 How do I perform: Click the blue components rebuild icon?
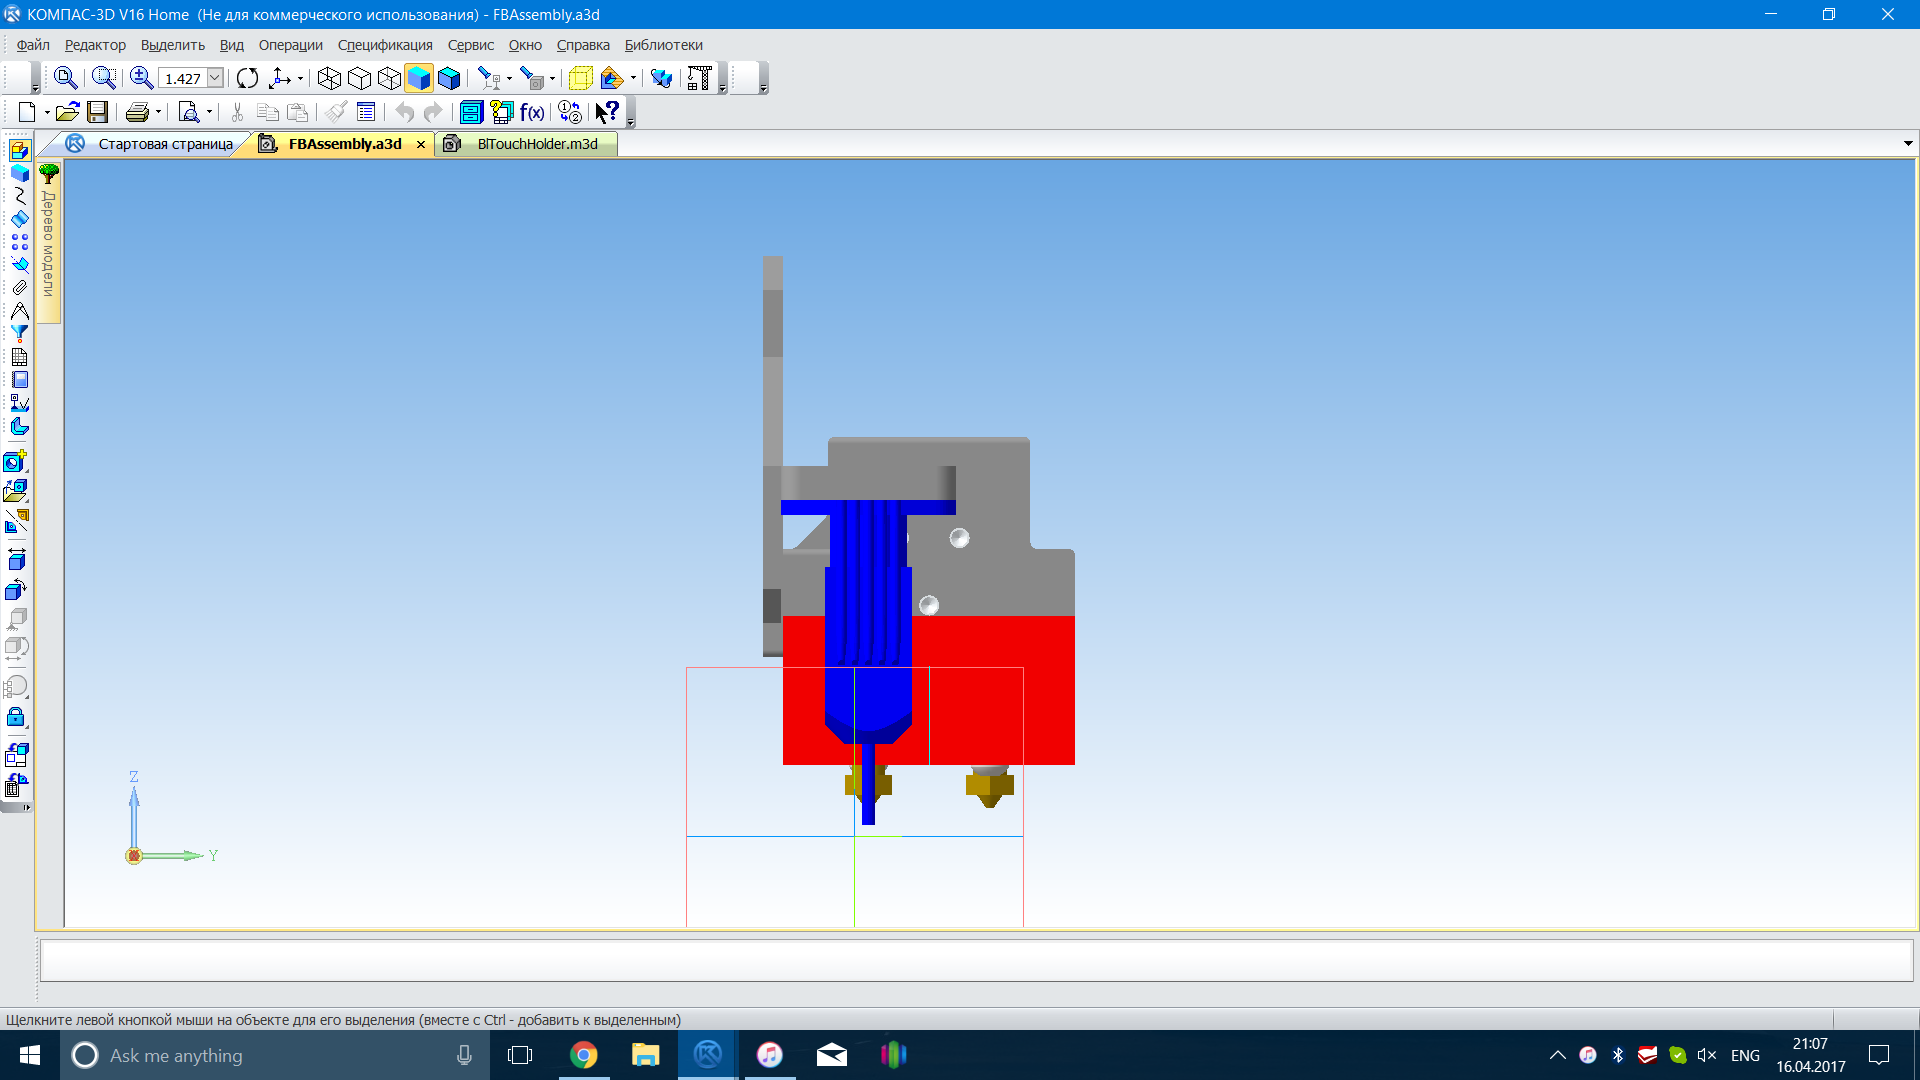[661, 78]
